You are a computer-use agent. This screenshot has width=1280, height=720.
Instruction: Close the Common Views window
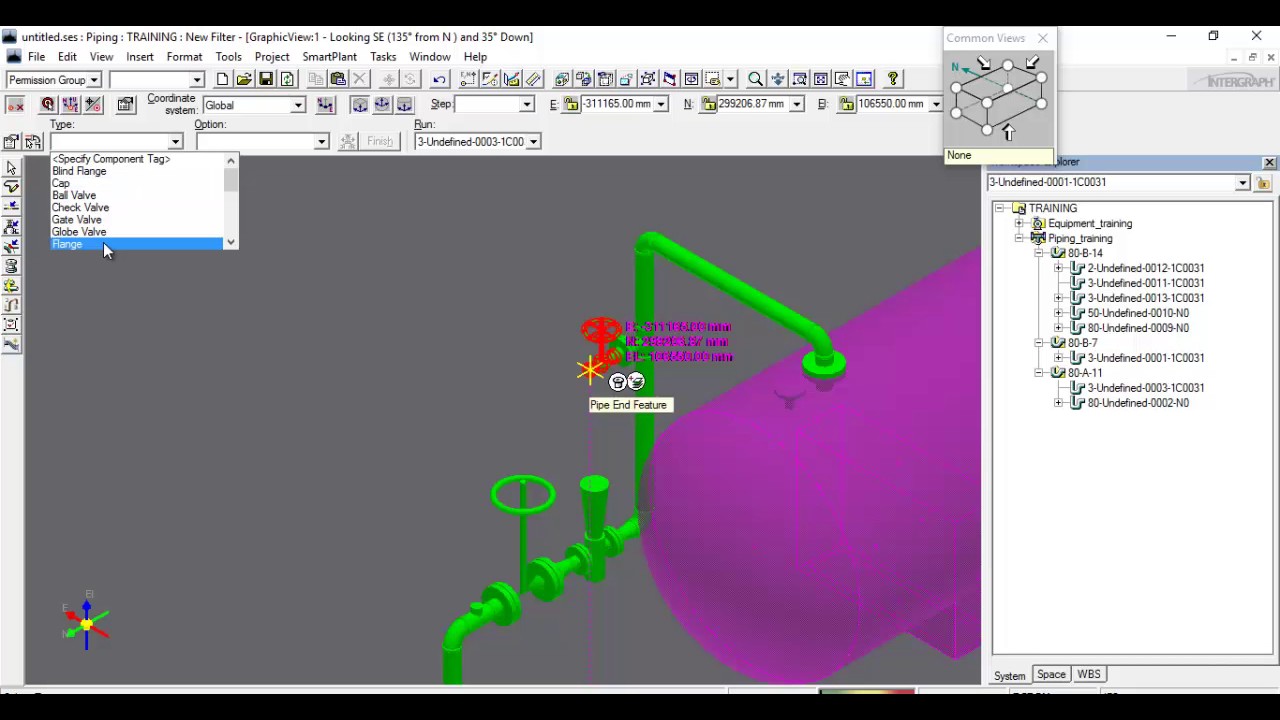(x=1043, y=38)
